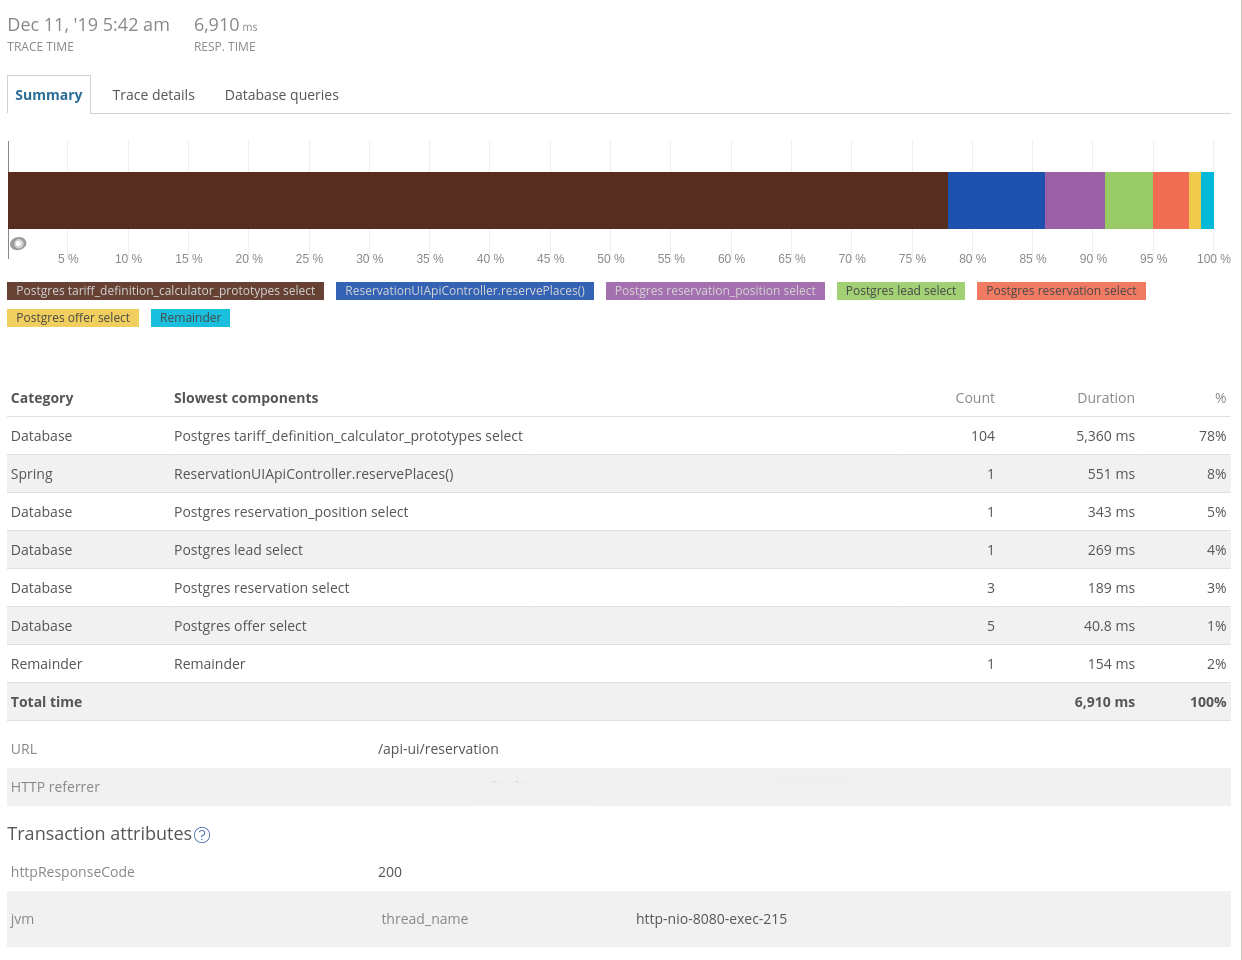The image size is (1242, 960).
Task: Click the 343 ms duration value
Action: (1111, 512)
